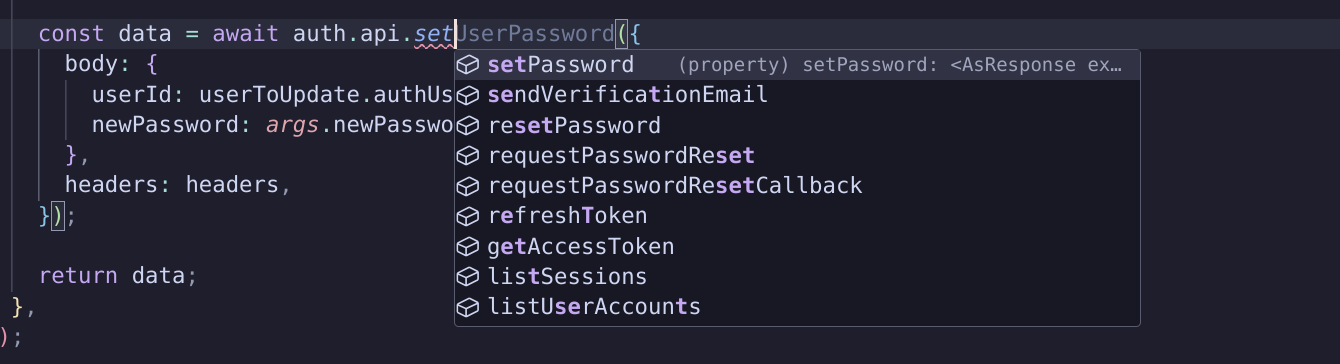Click the cube icon beside resetPassword
This screenshot has width=1340, height=364.
point(469,126)
